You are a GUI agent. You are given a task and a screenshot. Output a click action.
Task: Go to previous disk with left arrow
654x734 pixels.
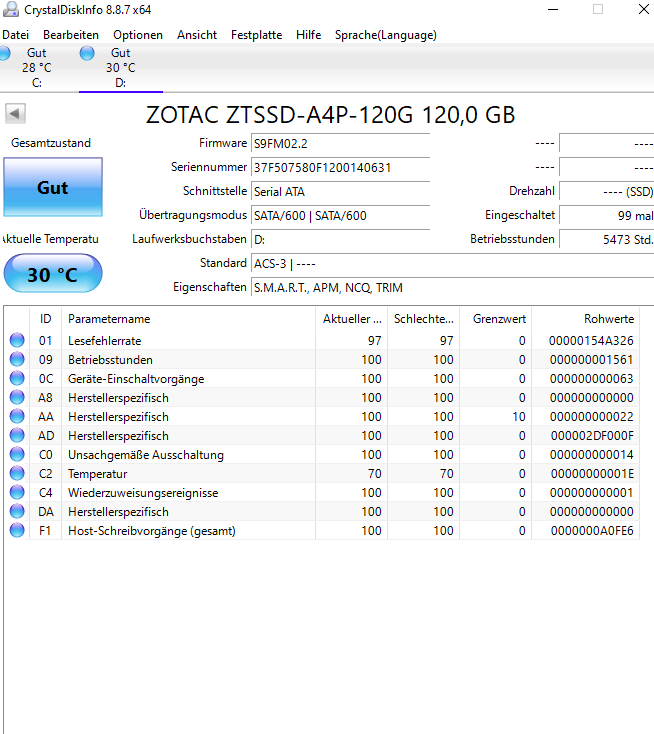pos(15,113)
